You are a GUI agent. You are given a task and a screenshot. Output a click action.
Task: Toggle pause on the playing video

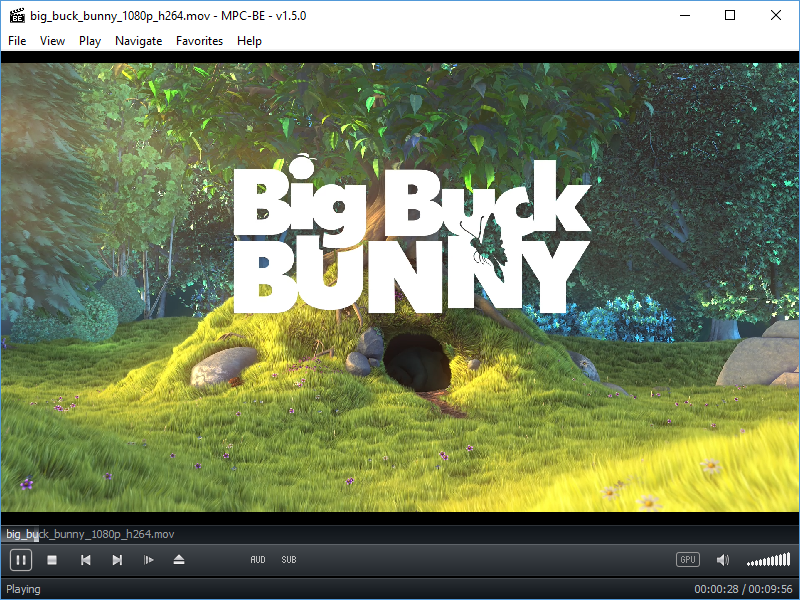(x=20, y=560)
